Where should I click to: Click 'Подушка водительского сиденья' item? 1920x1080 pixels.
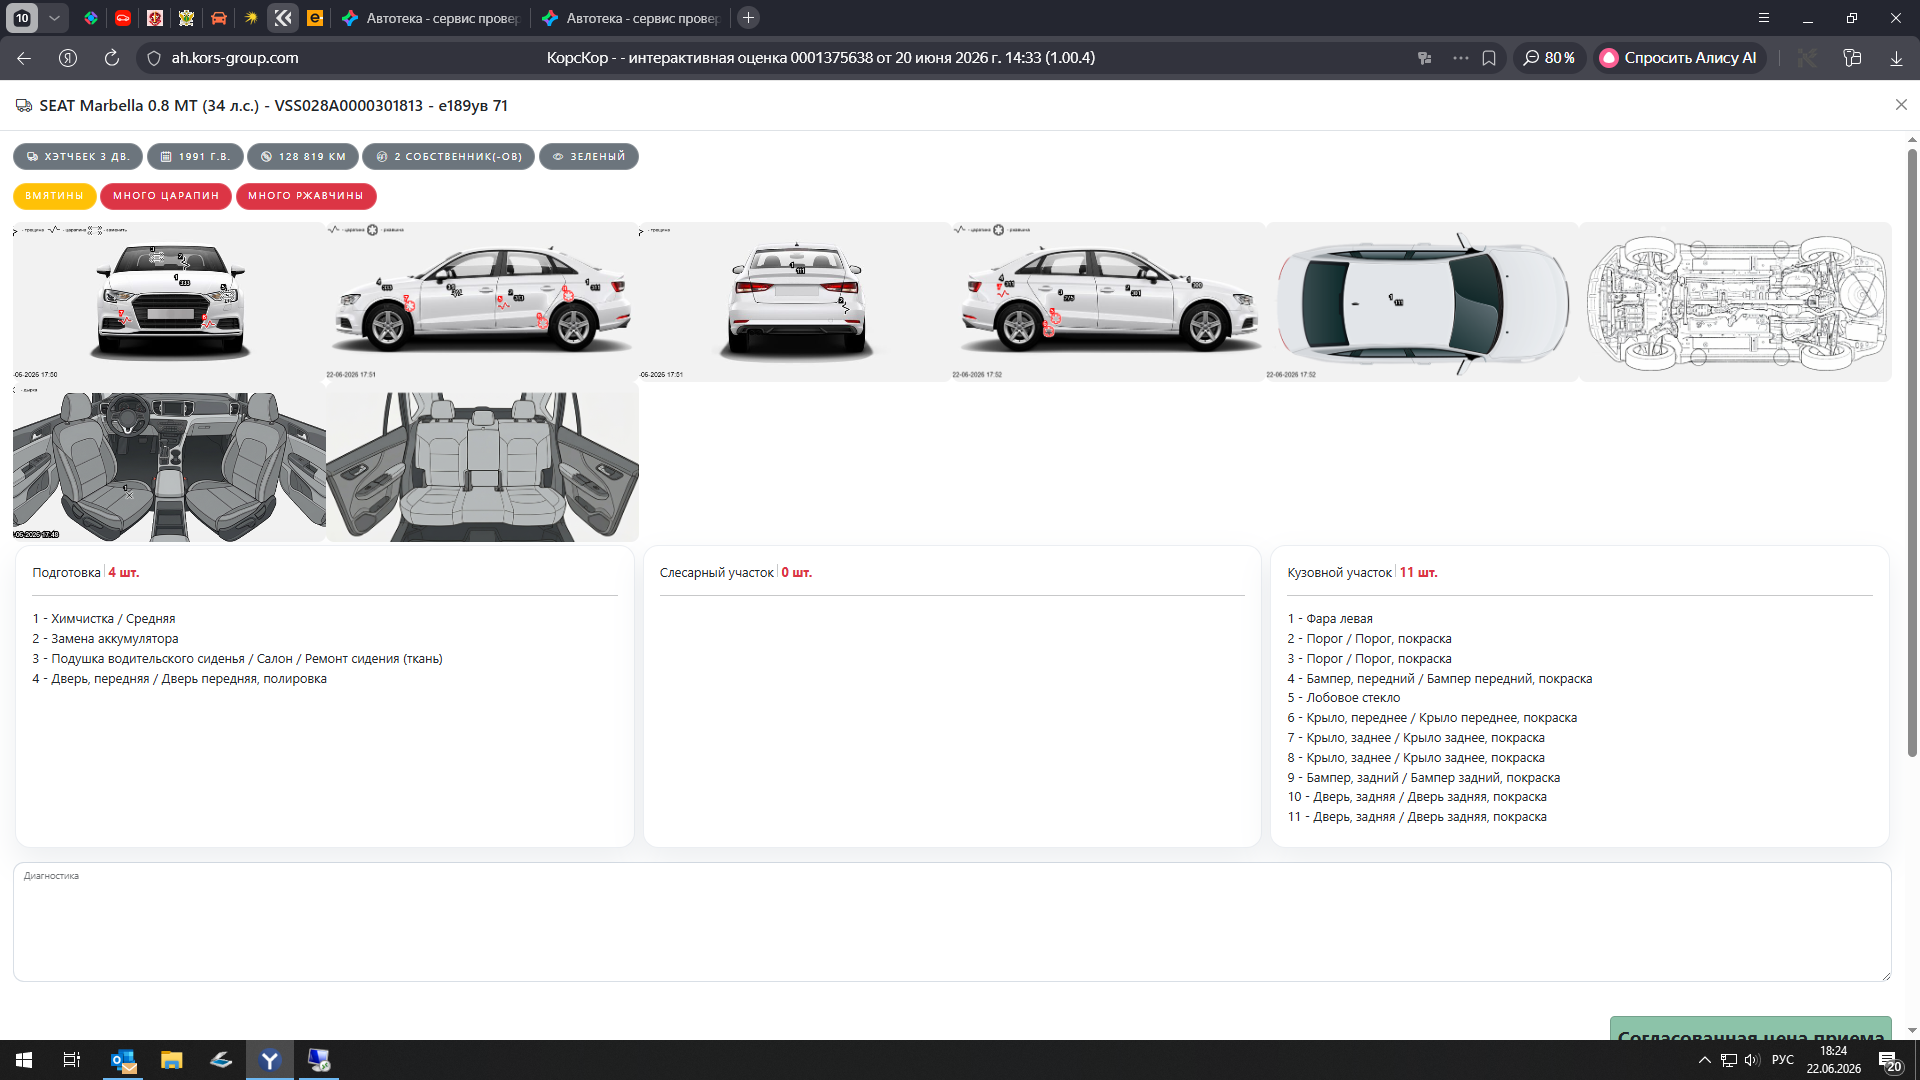coord(237,659)
